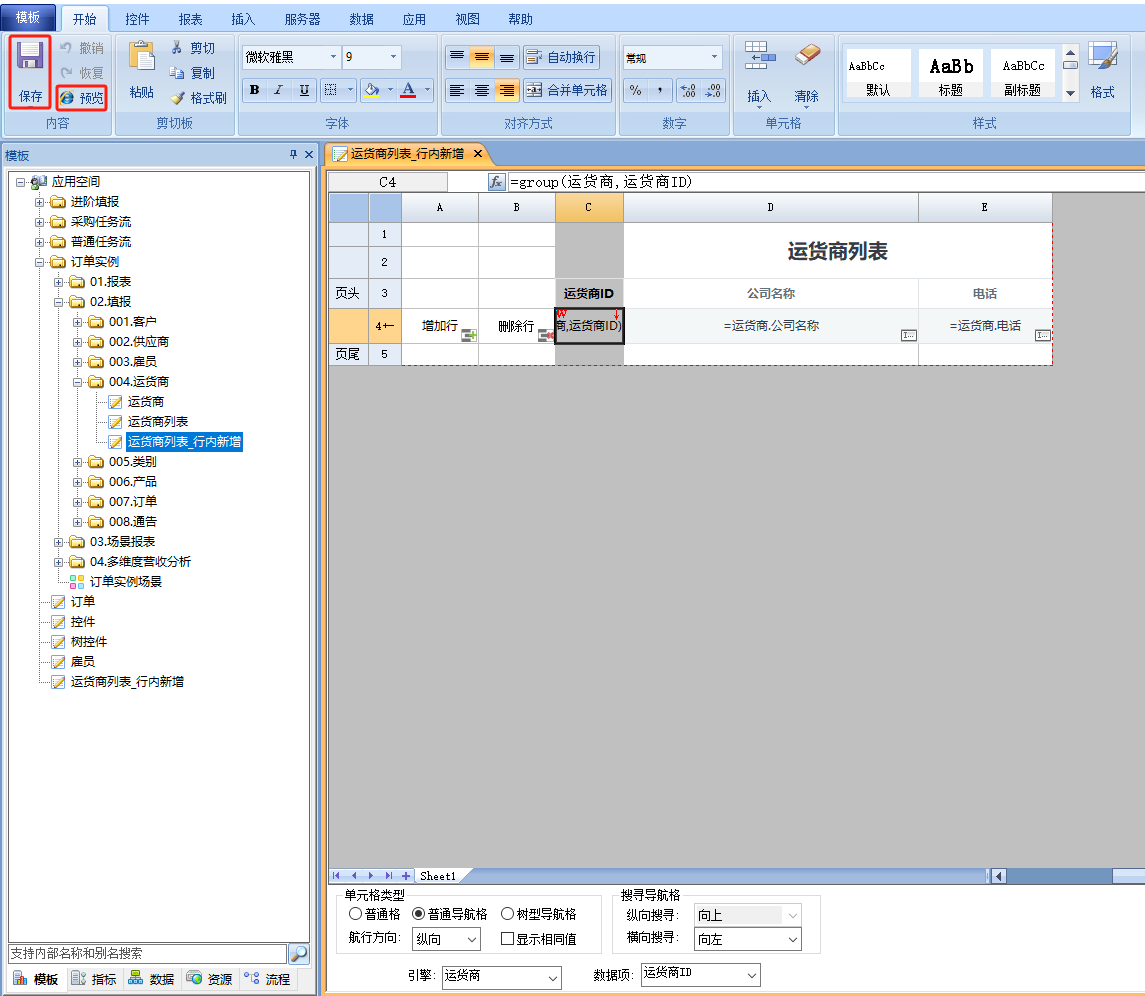1145x996 pixels.
Task: Open the font color dropdown arrow
Action: point(427,90)
